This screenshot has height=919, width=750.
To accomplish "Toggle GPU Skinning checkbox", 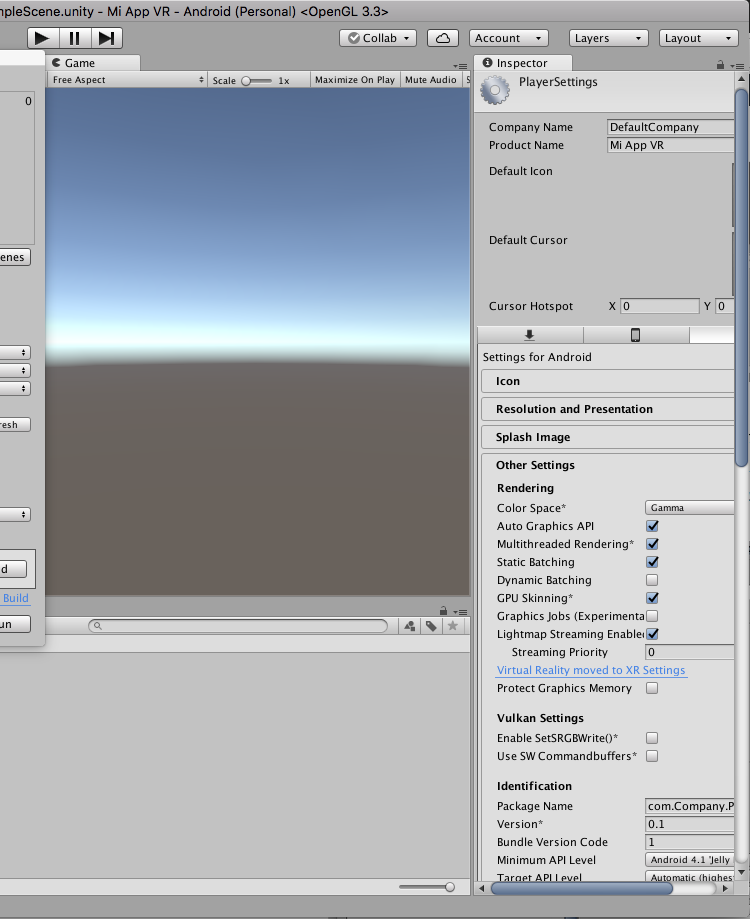I will click(x=652, y=598).
